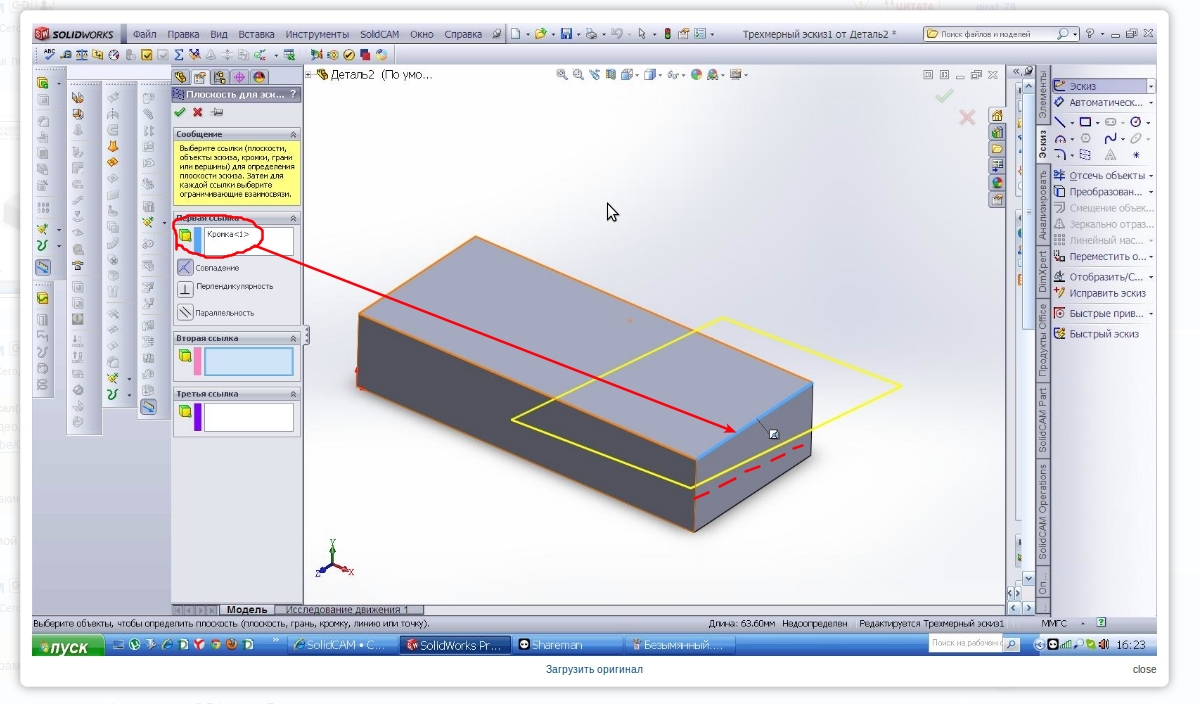Open the Инструменты menu
Screen dimensions: 1200x704
pyautogui.click(x=317, y=34)
